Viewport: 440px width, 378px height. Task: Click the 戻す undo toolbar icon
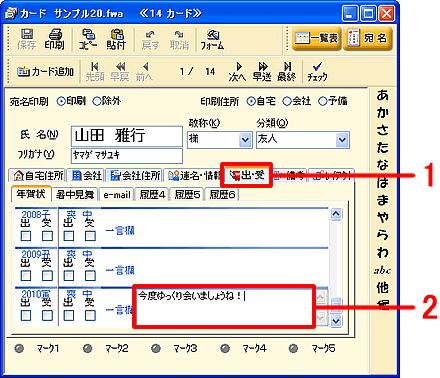click(150, 40)
